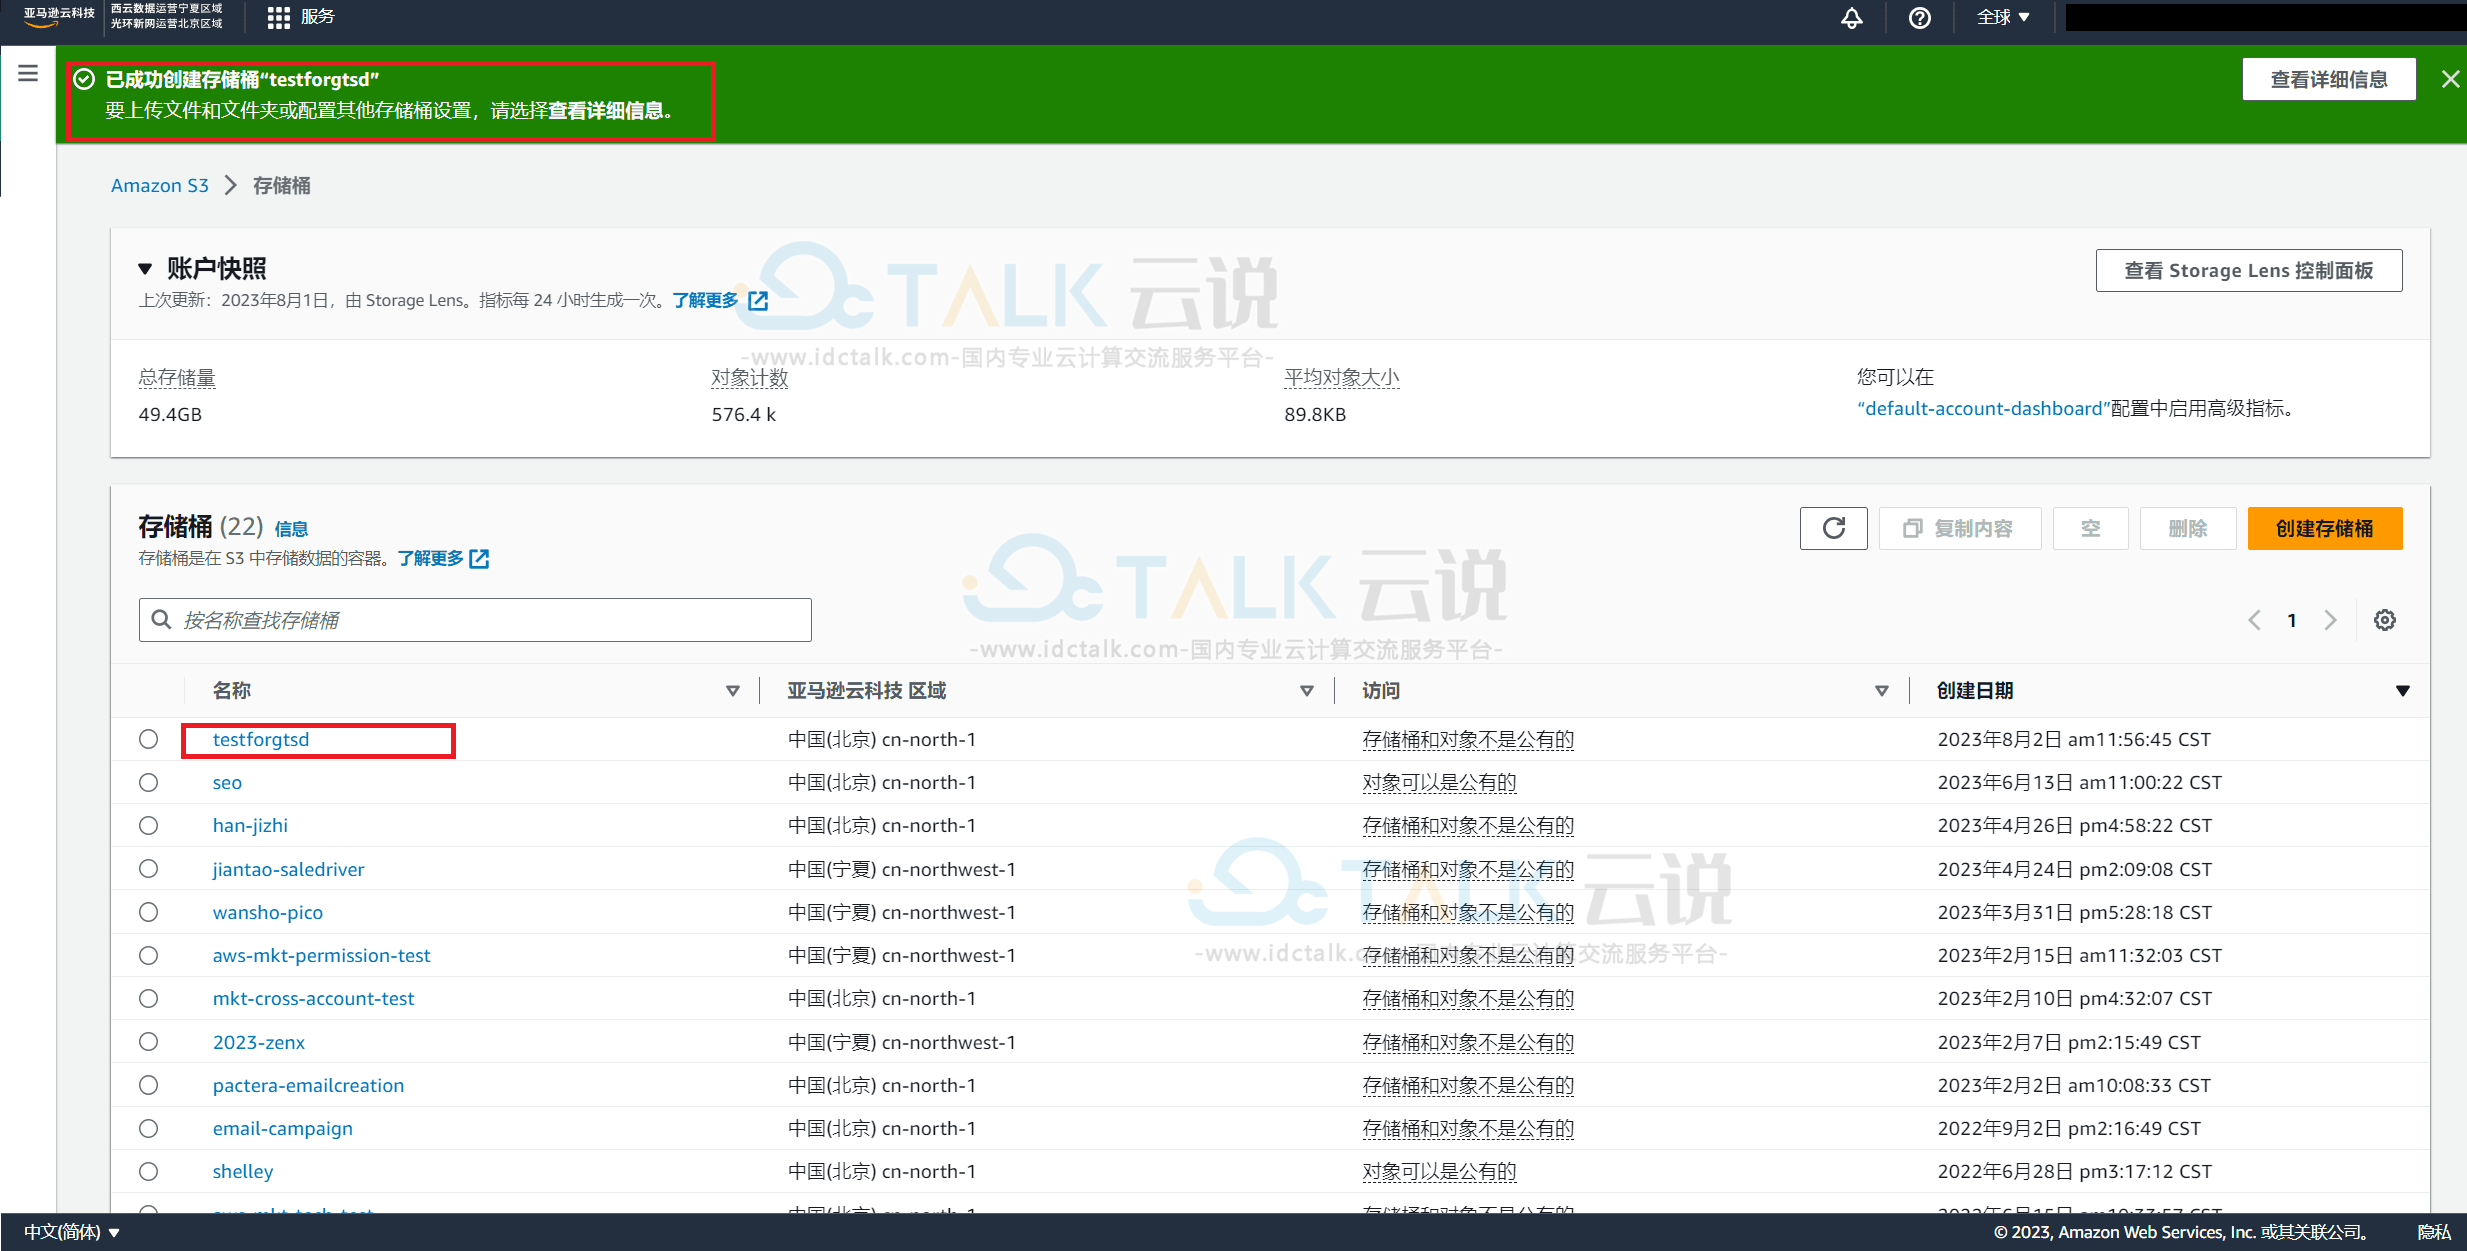Go to Amazon S3 breadcrumb
The height and width of the screenshot is (1251, 2467).
click(x=160, y=185)
